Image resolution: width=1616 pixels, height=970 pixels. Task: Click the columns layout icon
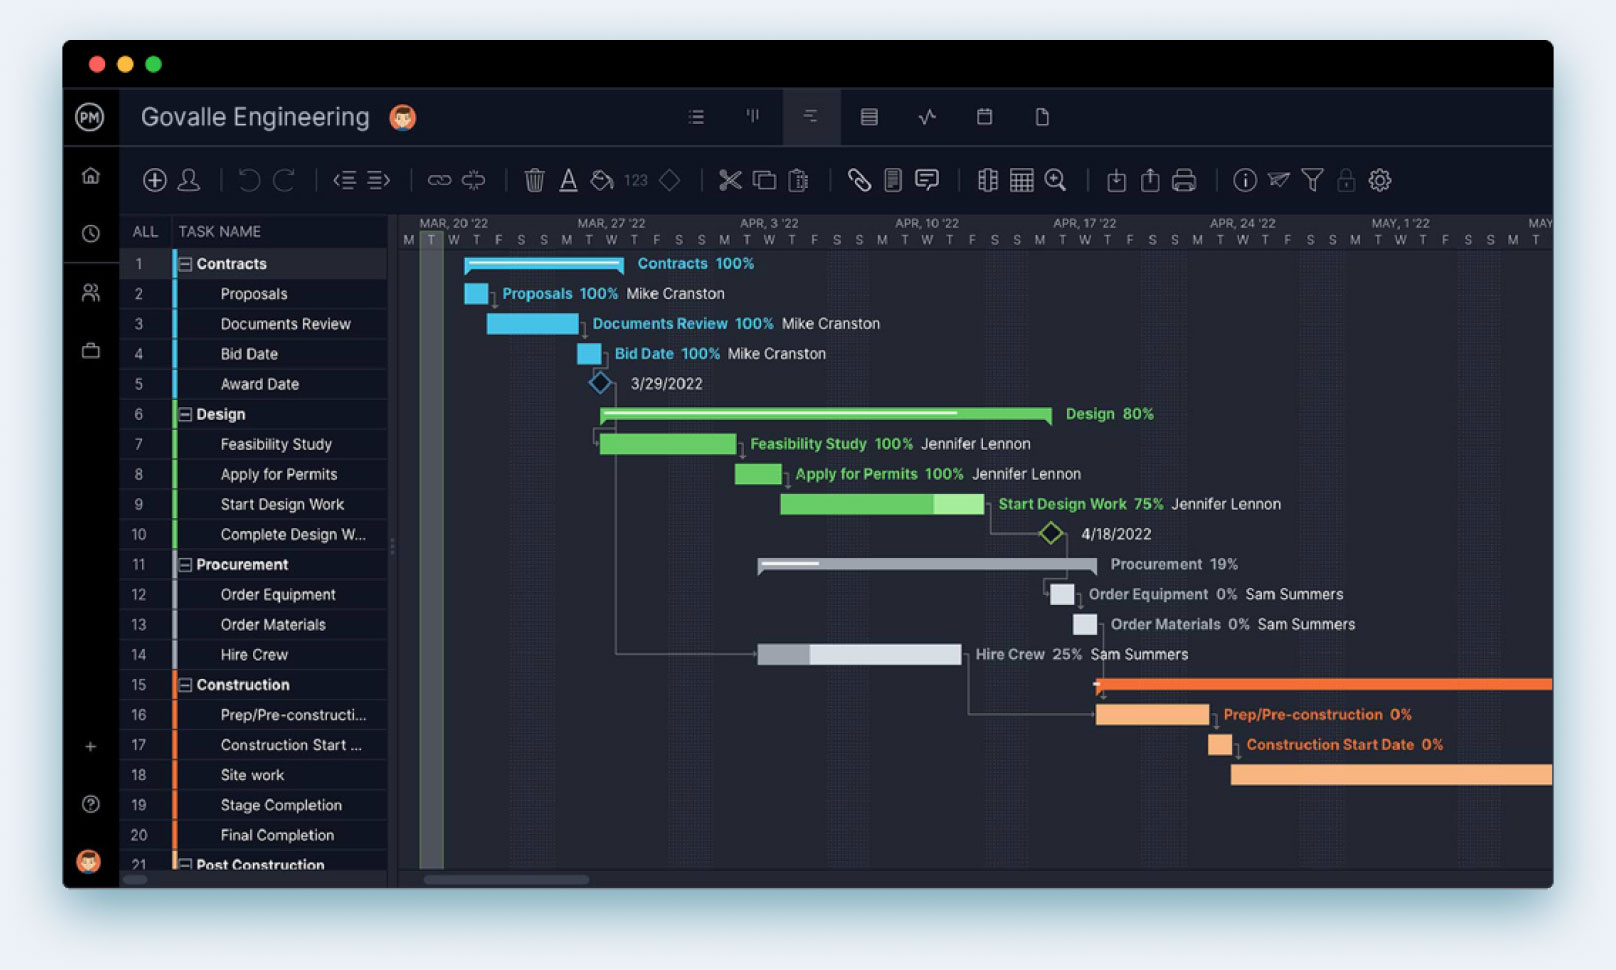click(x=988, y=180)
